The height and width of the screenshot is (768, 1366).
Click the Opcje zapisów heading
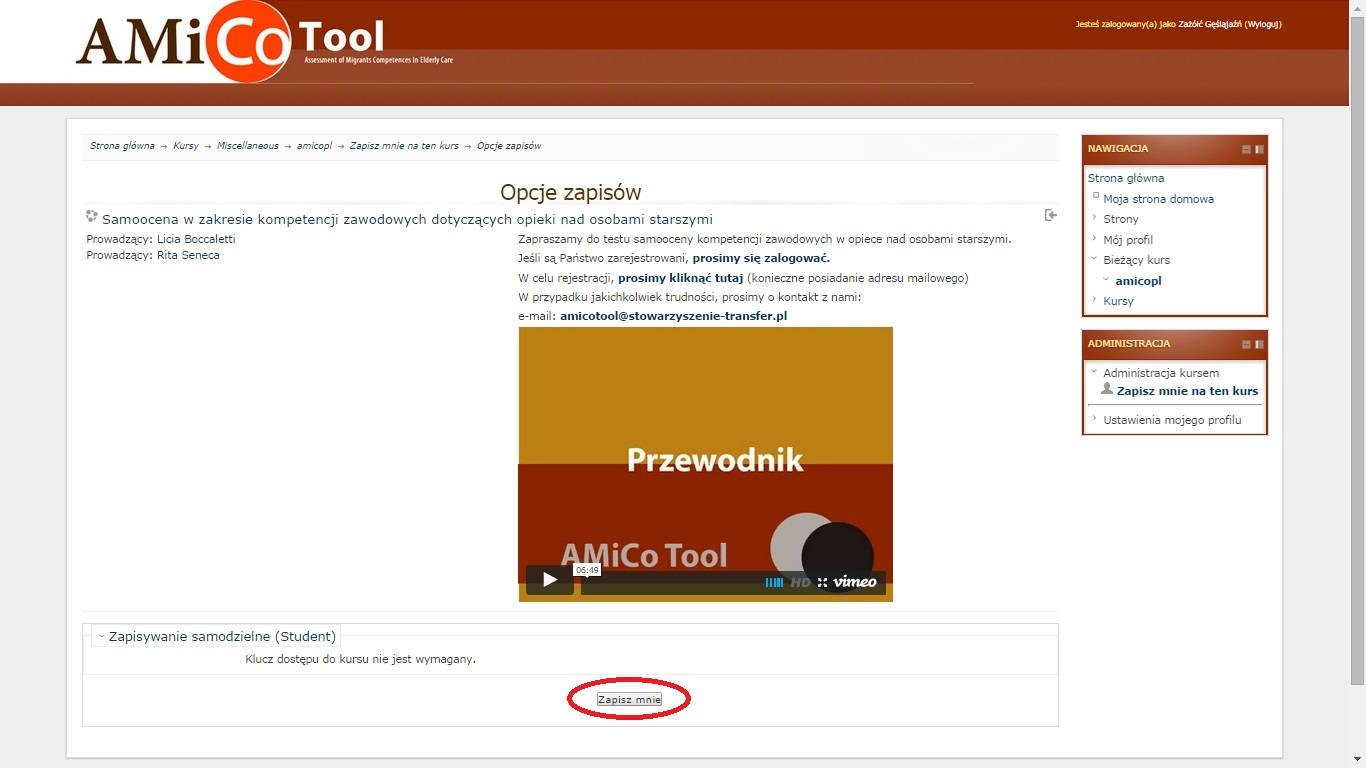(571, 192)
